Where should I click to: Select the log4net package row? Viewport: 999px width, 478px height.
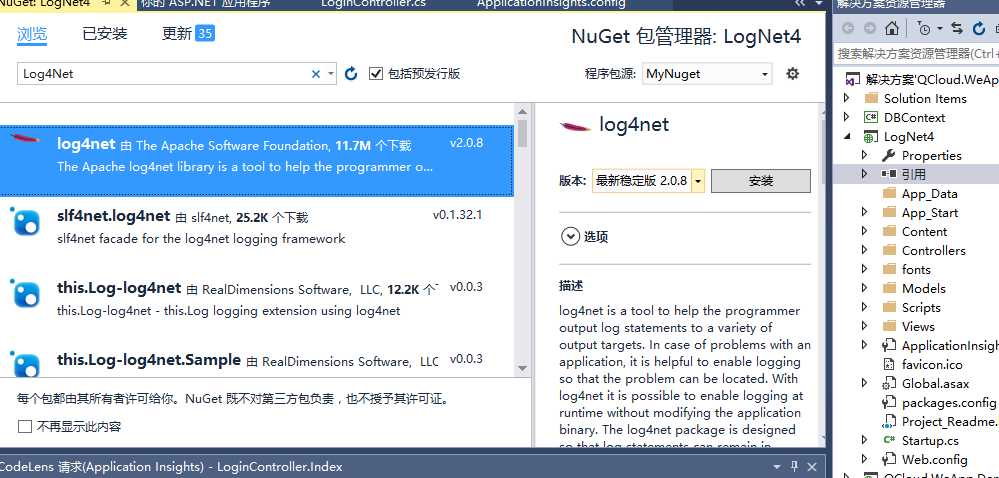(x=256, y=160)
